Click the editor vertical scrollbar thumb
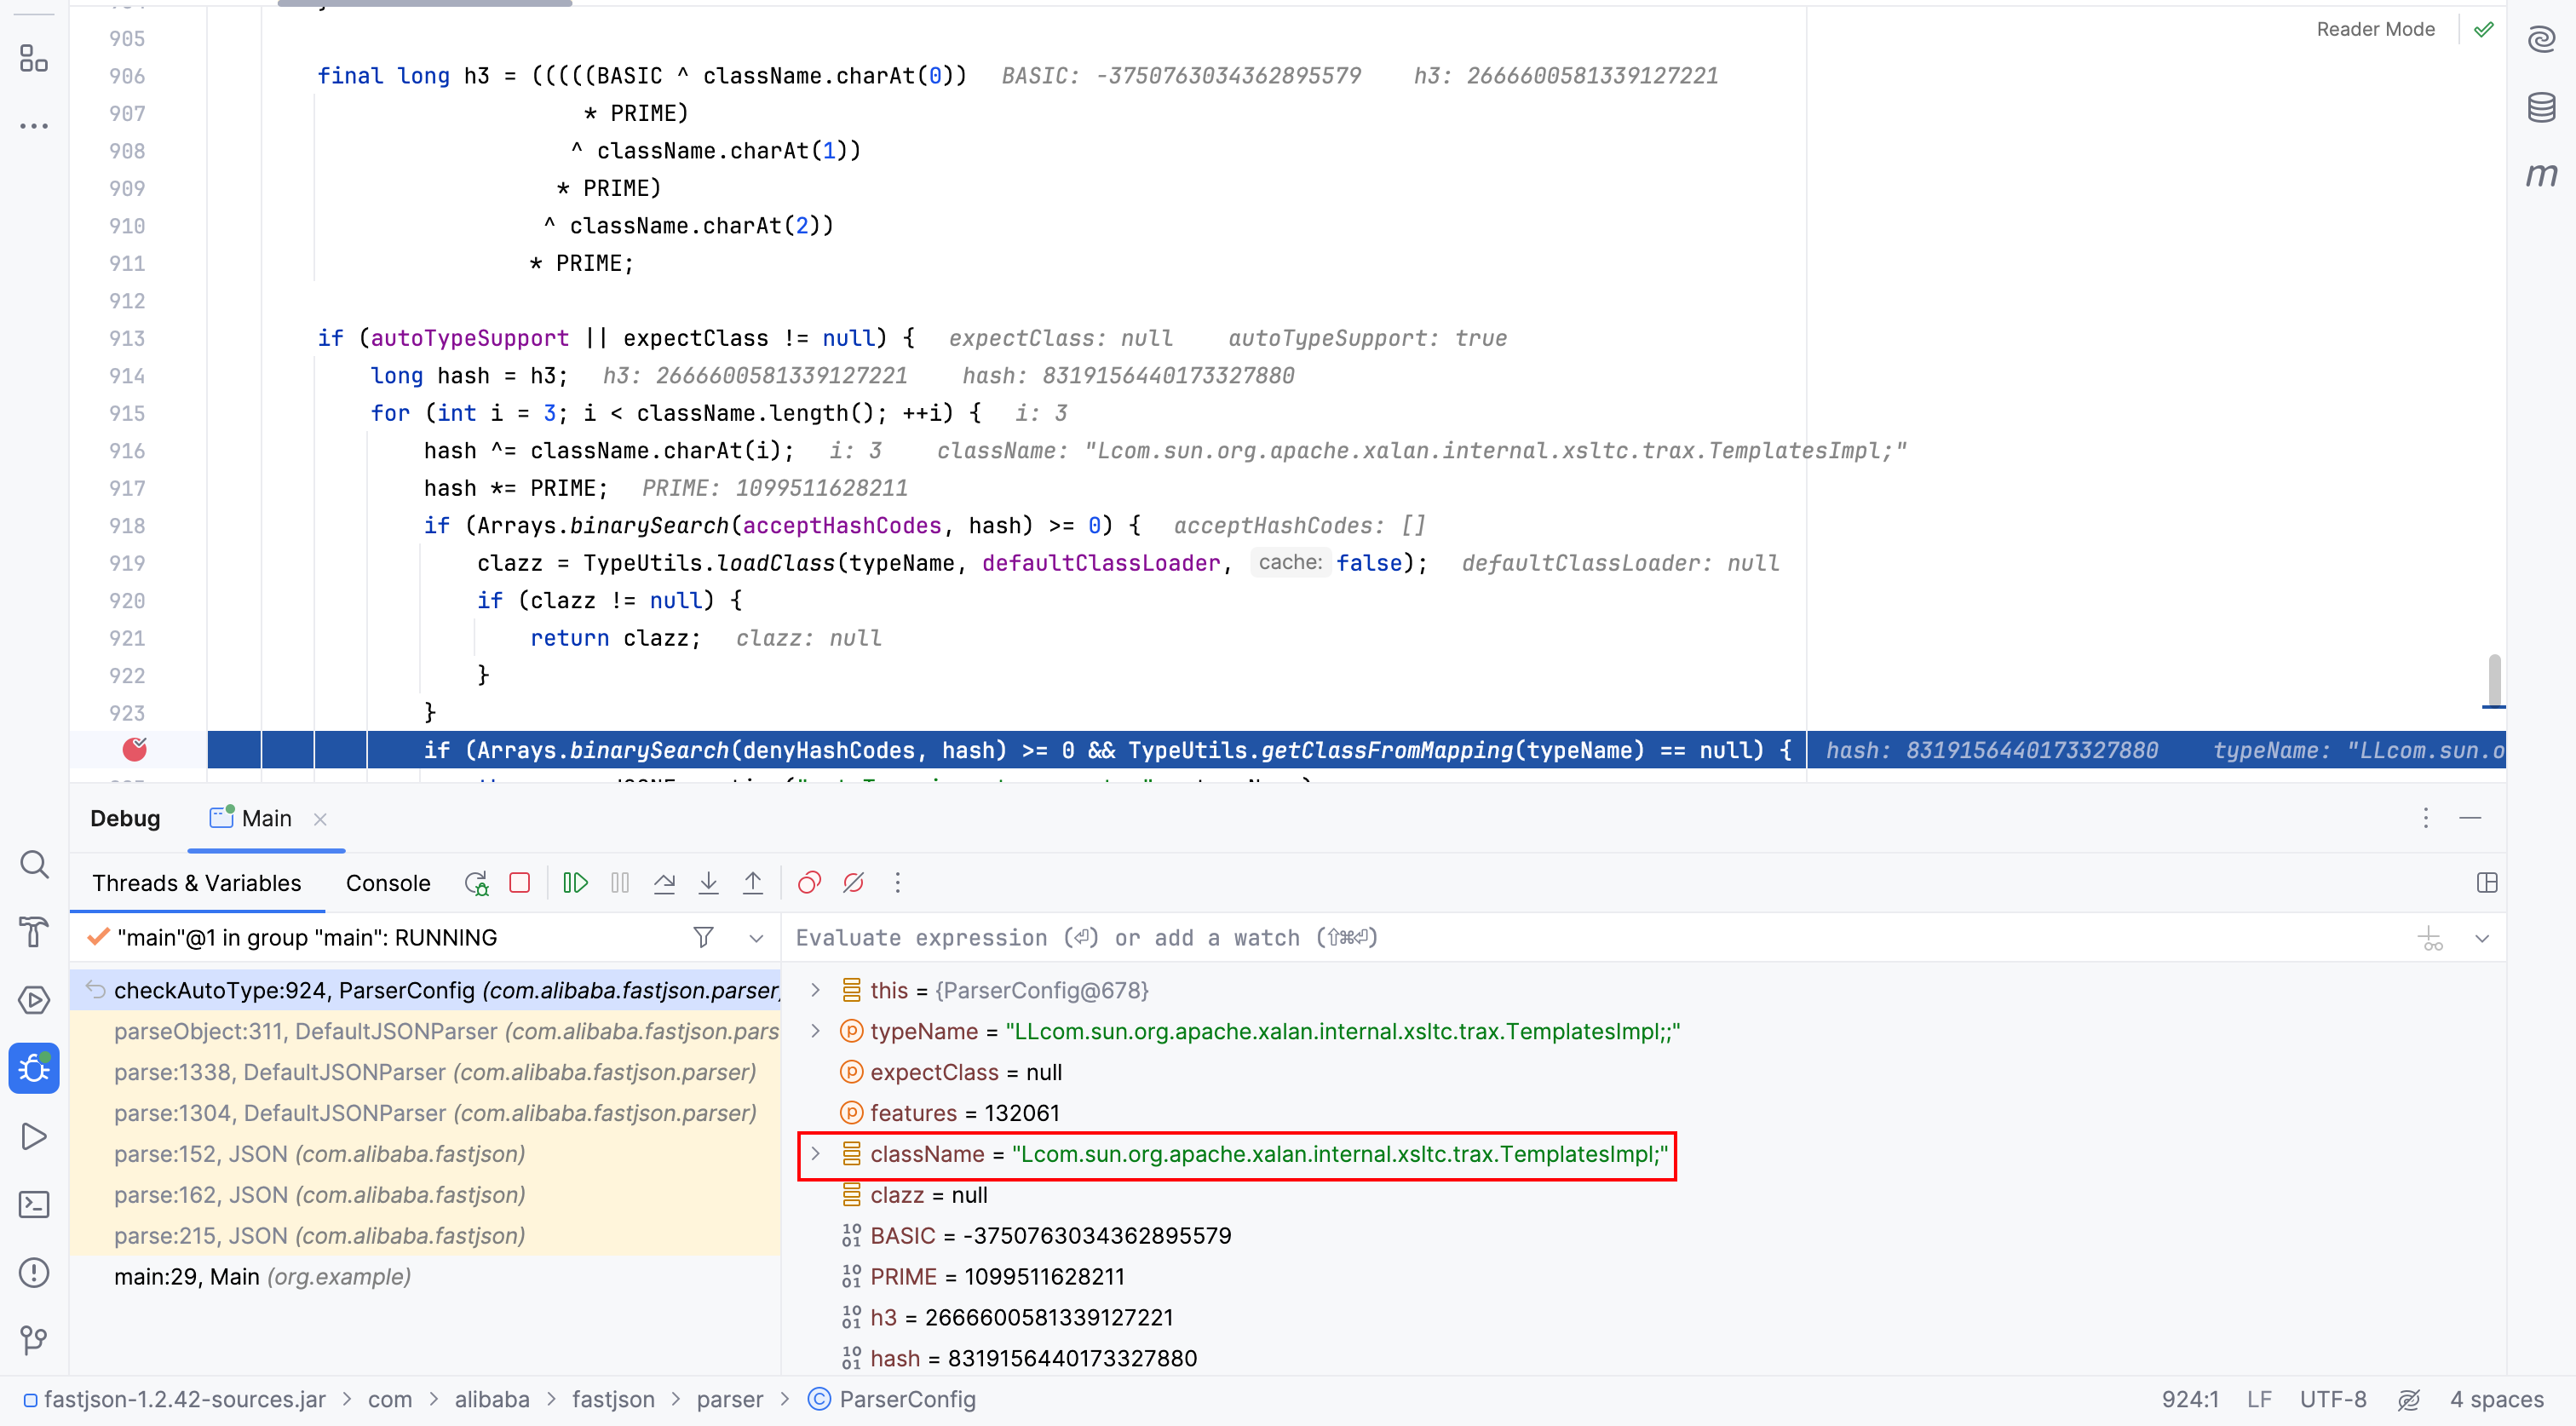2576x1426 pixels. click(x=2495, y=680)
